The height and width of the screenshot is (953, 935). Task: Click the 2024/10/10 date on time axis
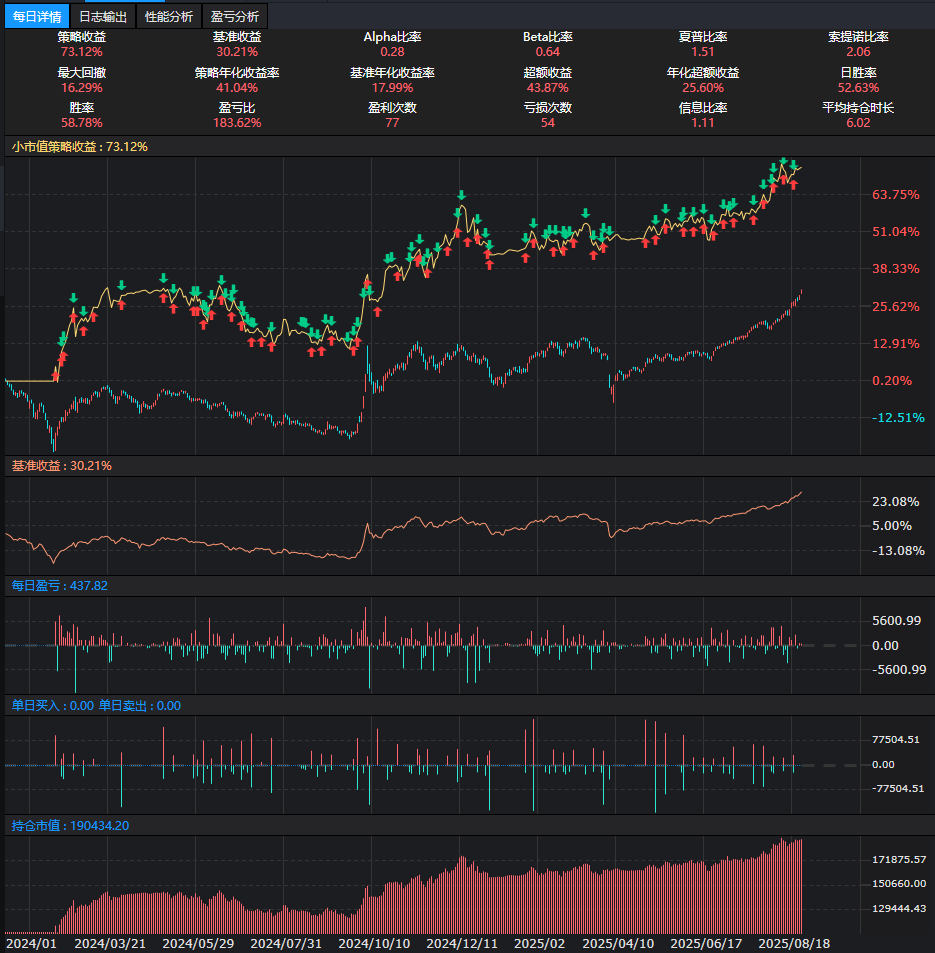374,943
